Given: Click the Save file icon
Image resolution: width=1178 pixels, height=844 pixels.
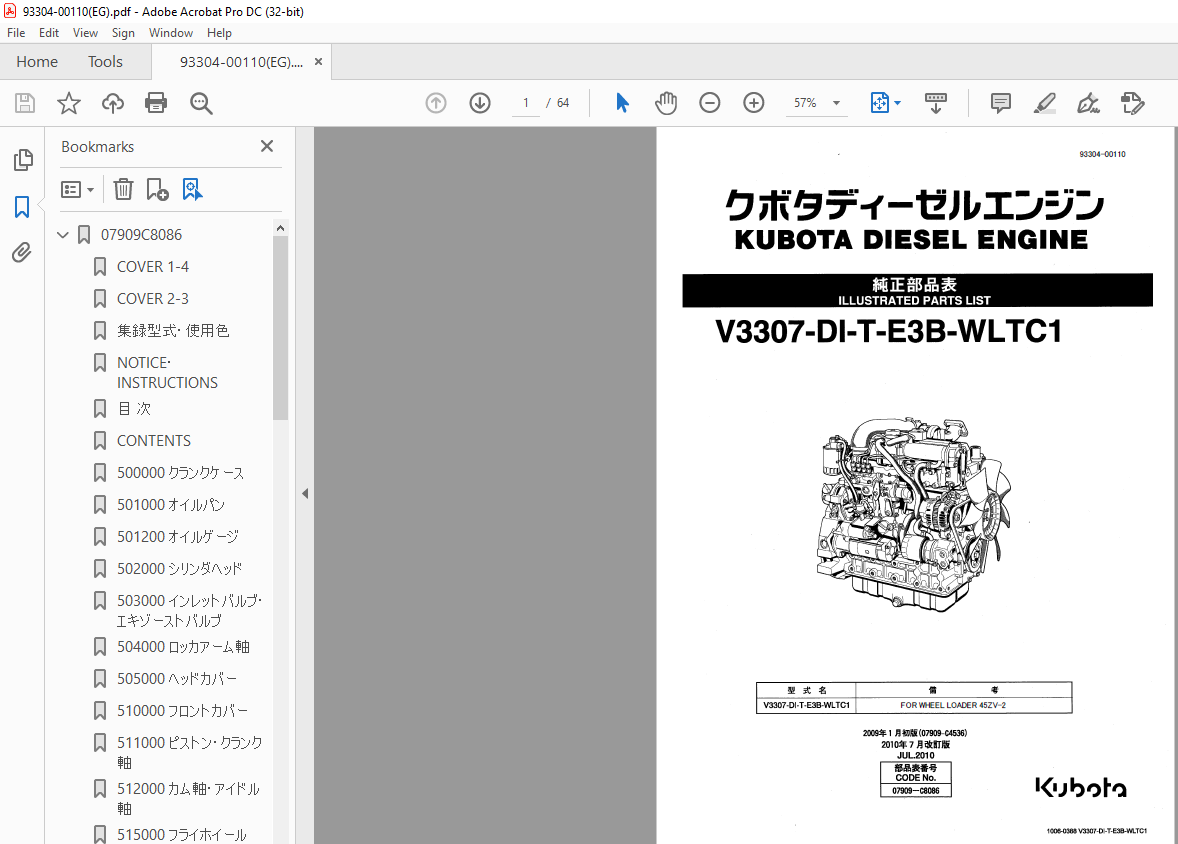Looking at the screenshot, I should tap(25, 103).
